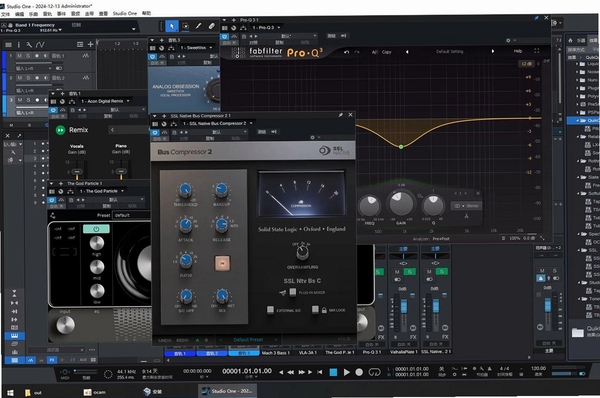Arm record on track 2
This screenshot has width=600, height=398.
click(37, 78)
